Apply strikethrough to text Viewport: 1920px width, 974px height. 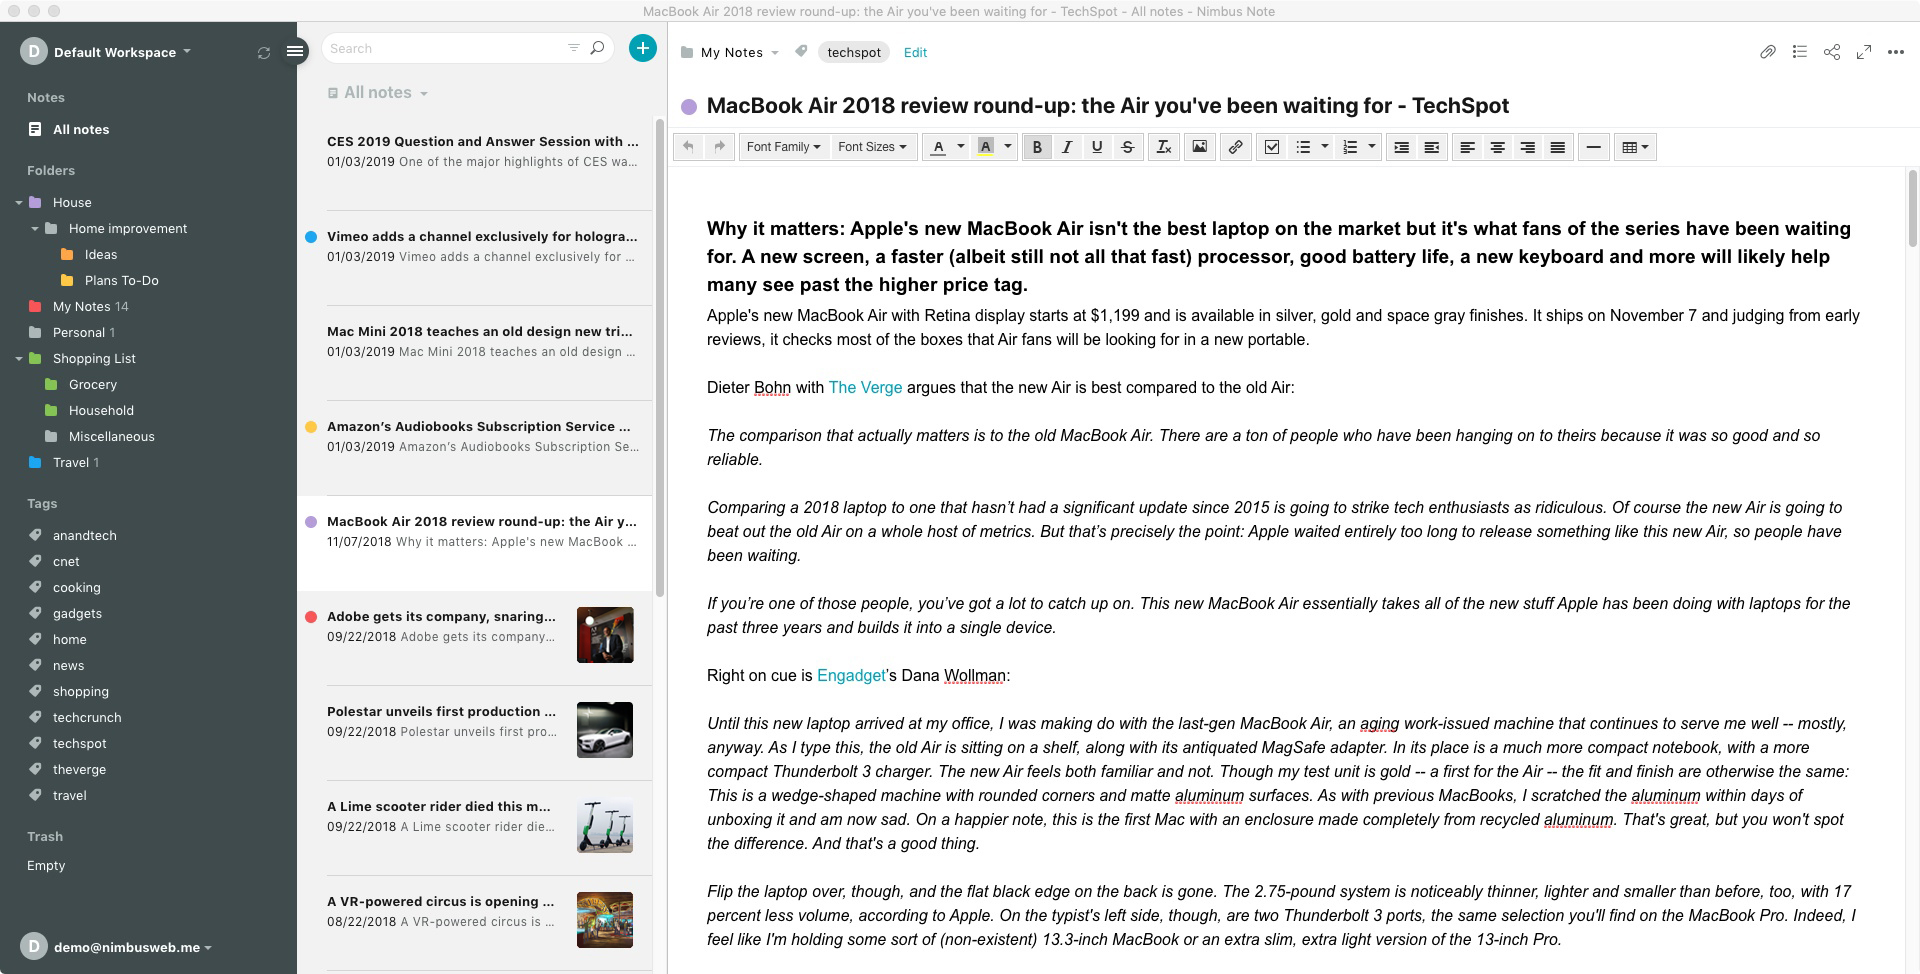pyautogui.click(x=1127, y=147)
